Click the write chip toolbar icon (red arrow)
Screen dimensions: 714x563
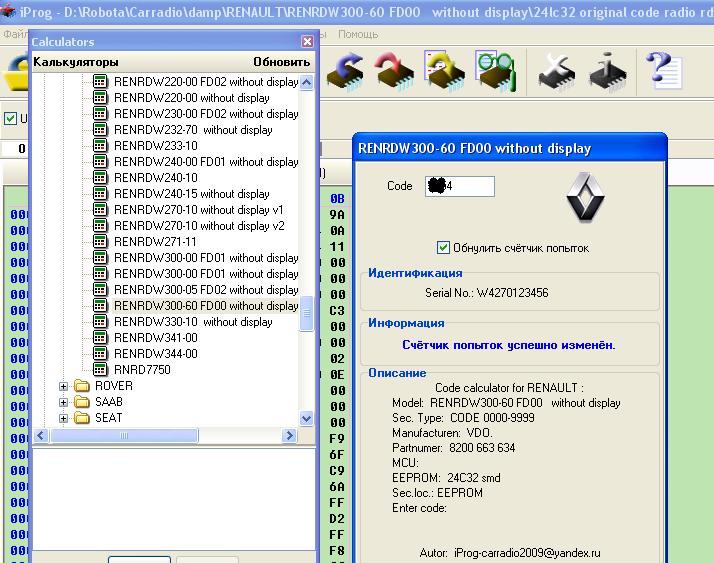pos(394,72)
